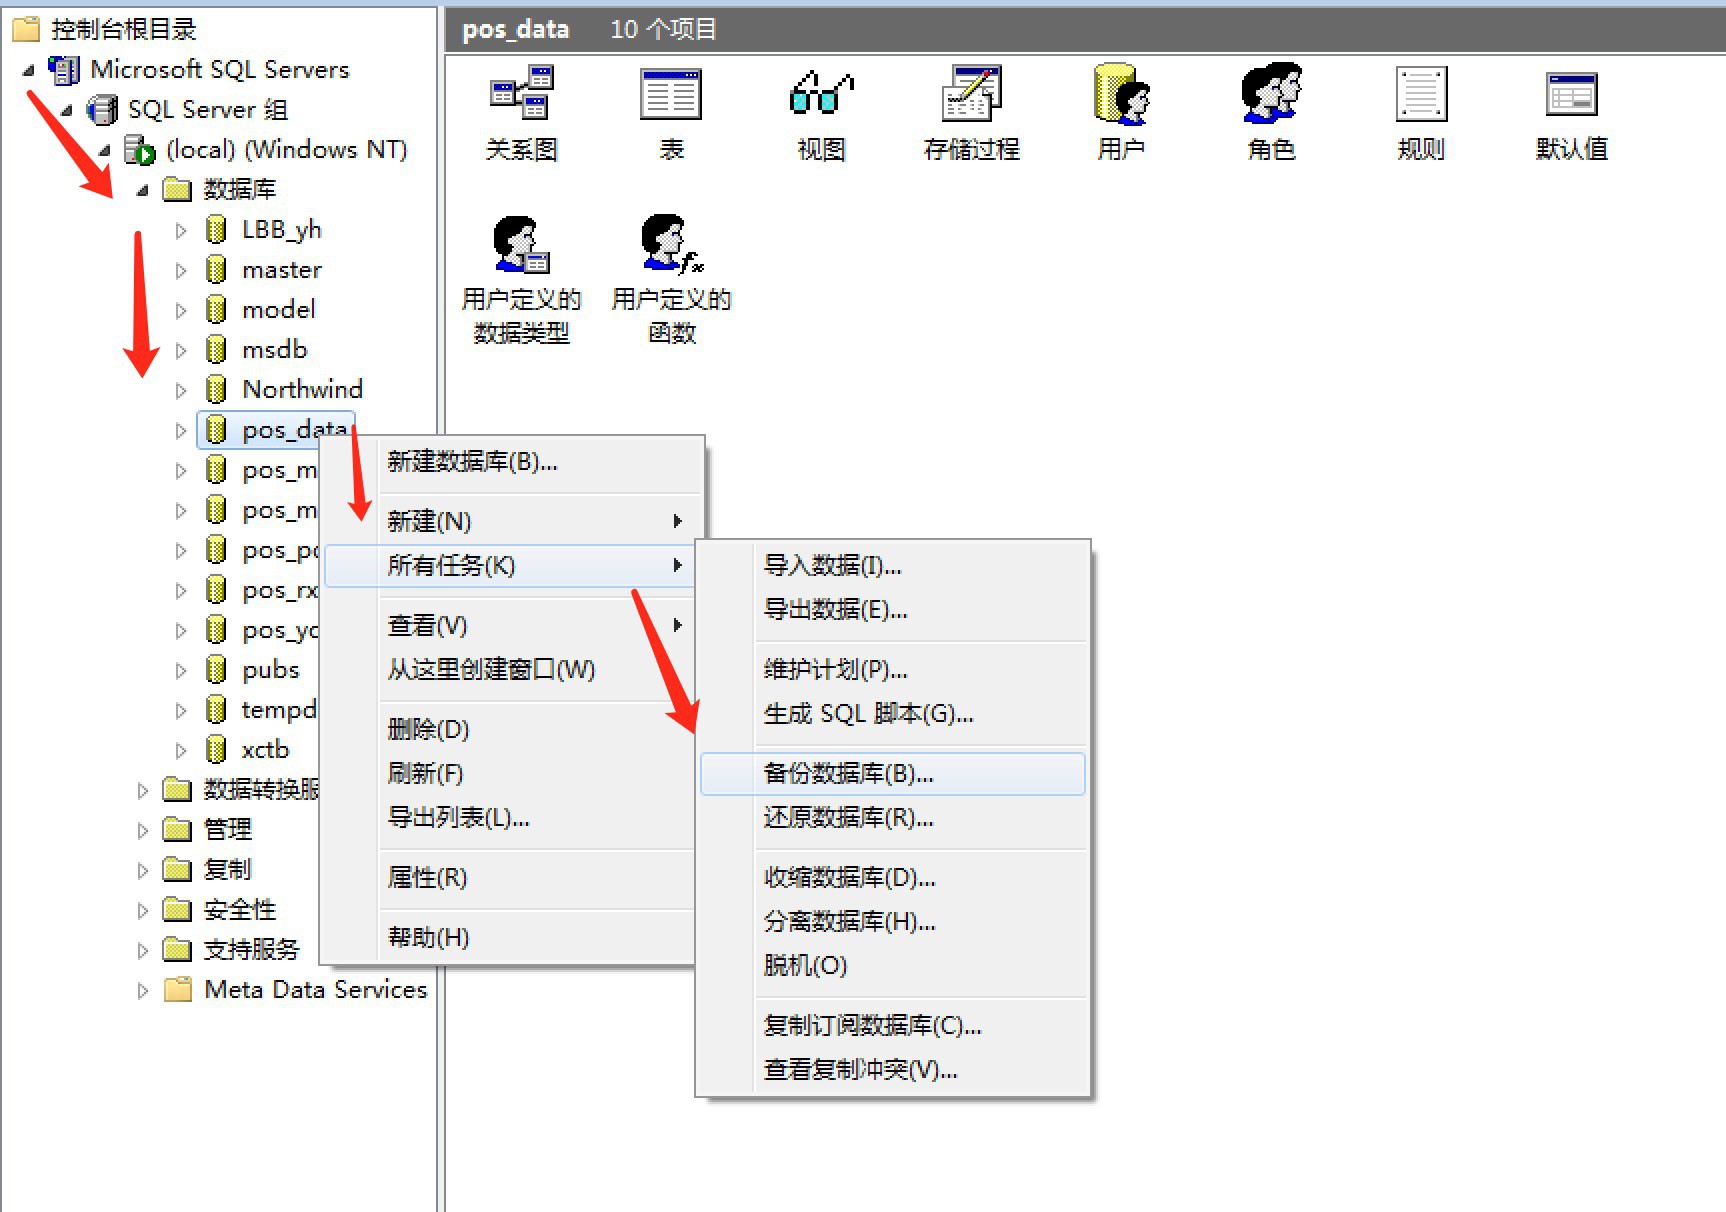Click the 控制台根目录 folder icon
This screenshot has width=1726, height=1212.
point(26,29)
